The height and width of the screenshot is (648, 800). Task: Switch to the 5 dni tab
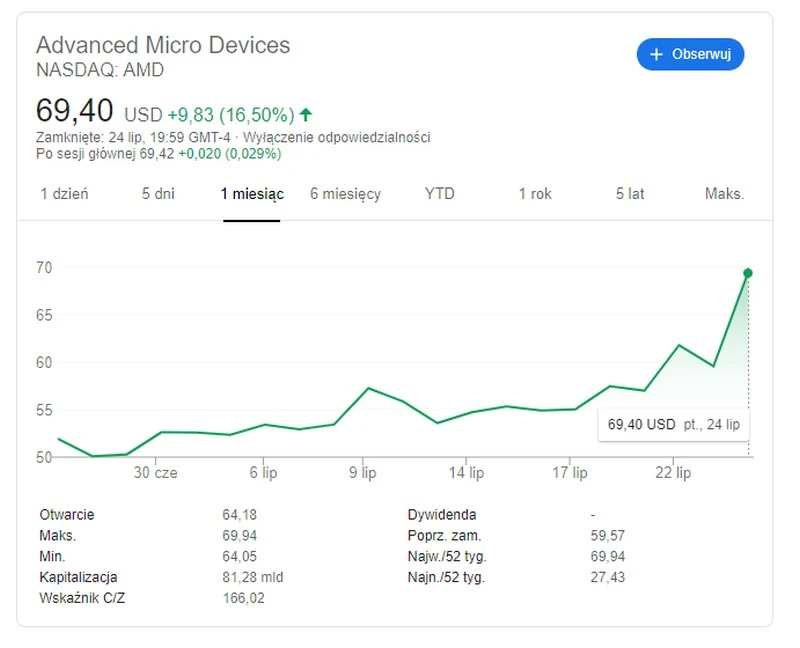coord(158,194)
